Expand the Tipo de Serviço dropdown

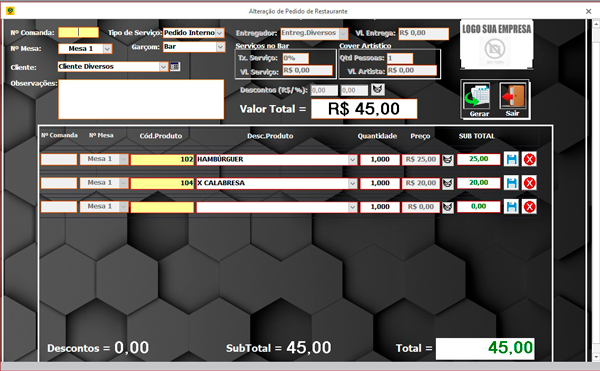[x=220, y=33]
